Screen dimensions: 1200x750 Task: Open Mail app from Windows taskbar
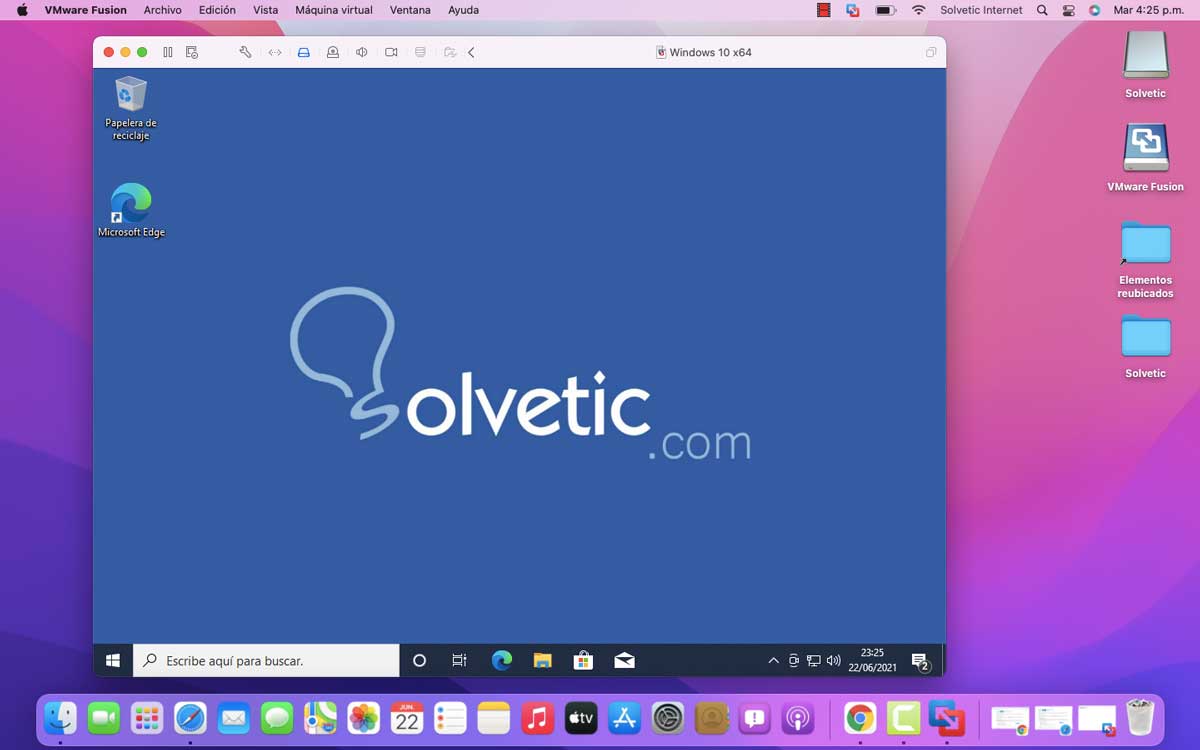(x=624, y=660)
